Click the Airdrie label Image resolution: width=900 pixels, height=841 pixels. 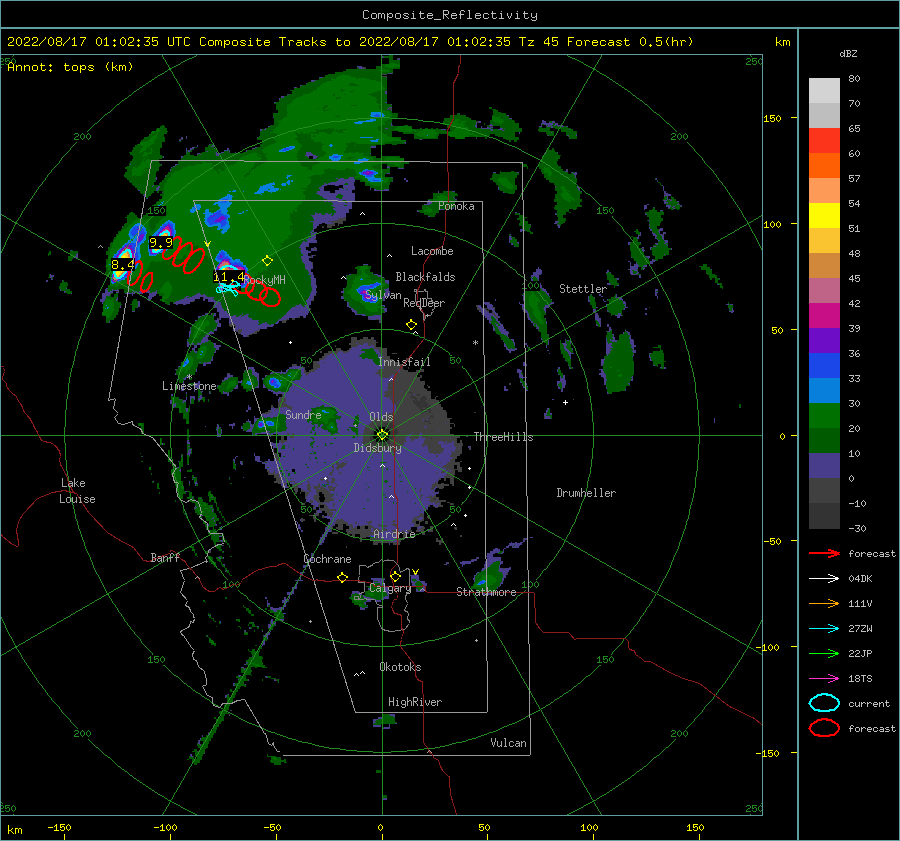click(x=394, y=534)
